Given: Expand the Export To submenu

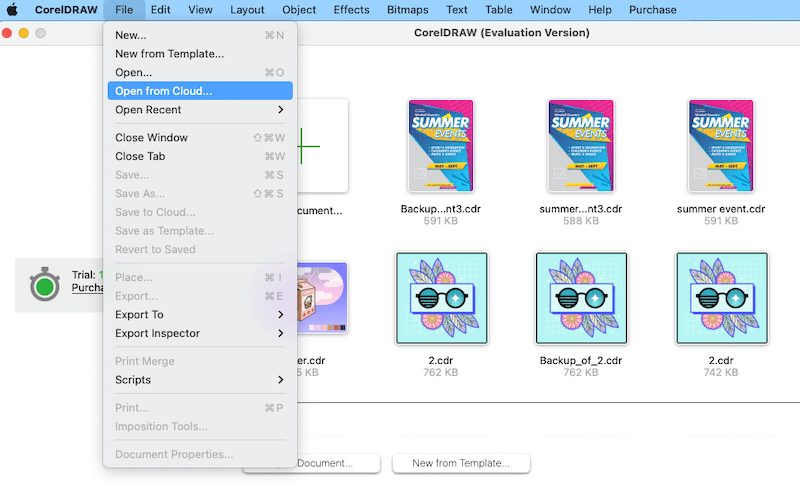Looking at the screenshot, I should click(x=200, y=315).
